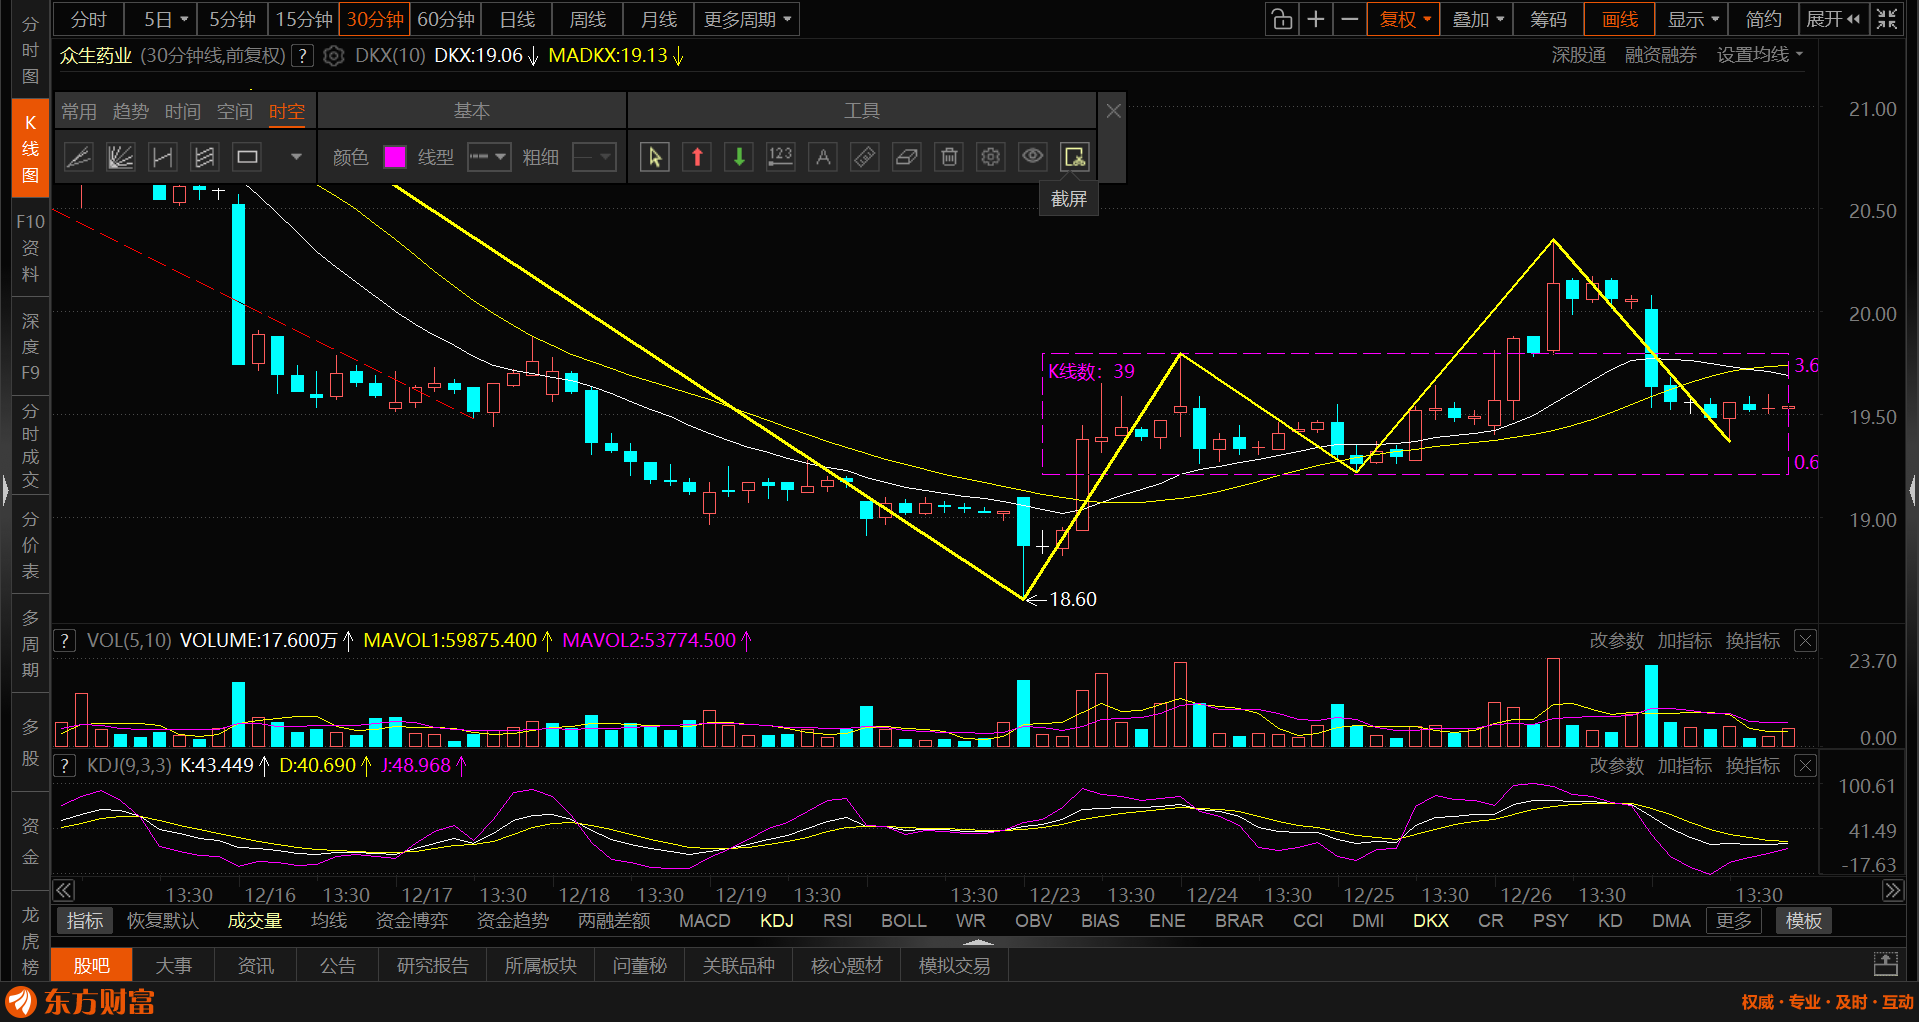Screen dimensions: 1919x1022
Task: Zoom in chart with plus button
Action: coord(1316,19)
